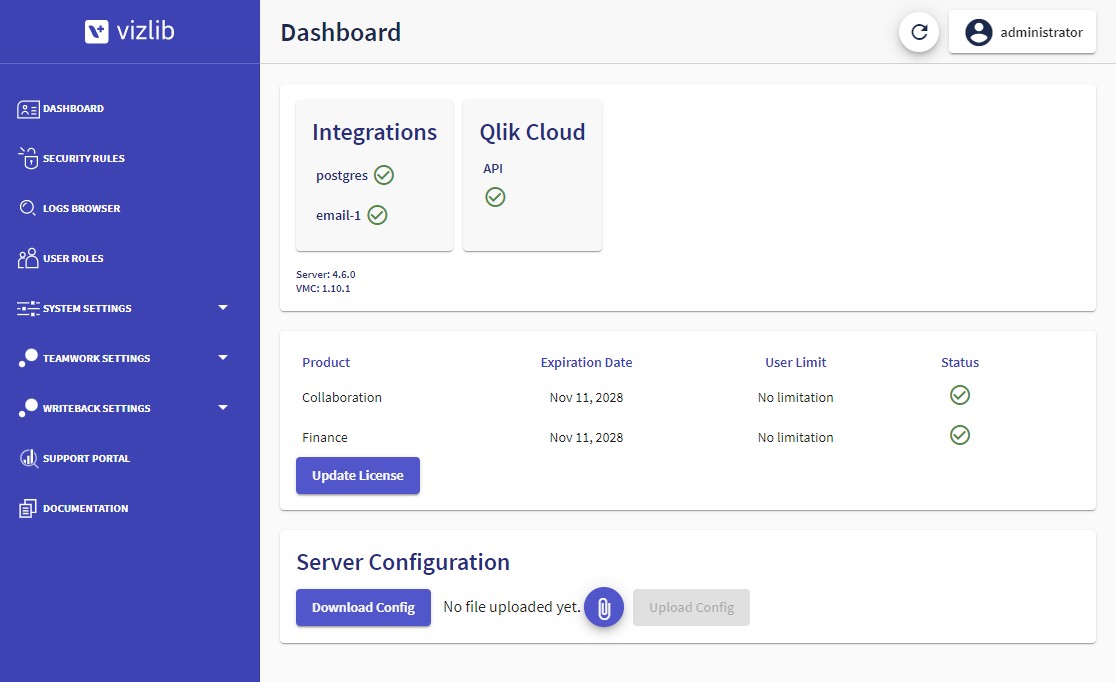The image size is (1116, 682).
Task: Go to Security Rules
Action: click(83, 159)
